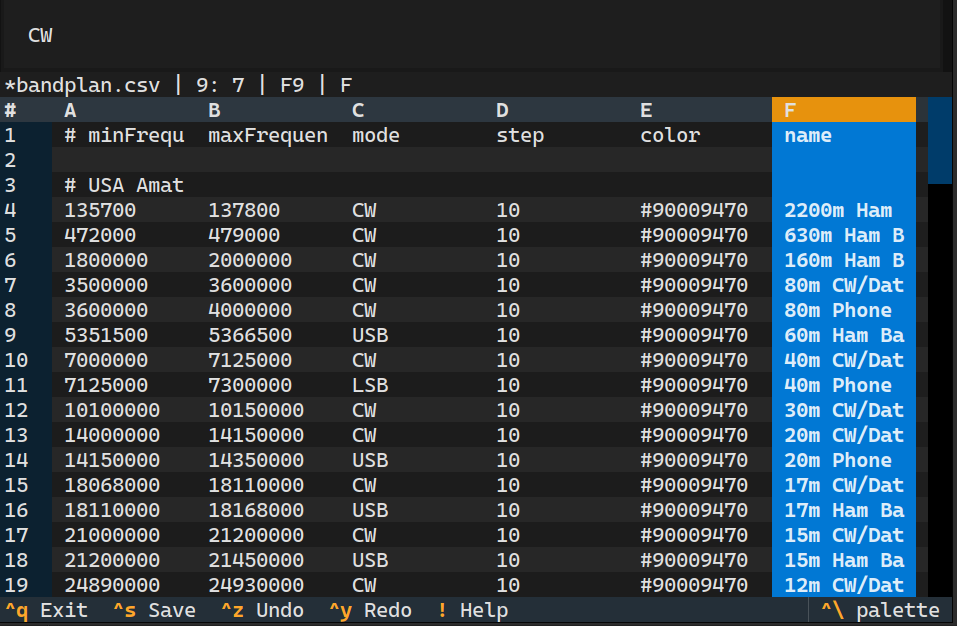Click maxFrequency cell 24930000
This screenshot has width=957, height=626.
pos(267,585)
